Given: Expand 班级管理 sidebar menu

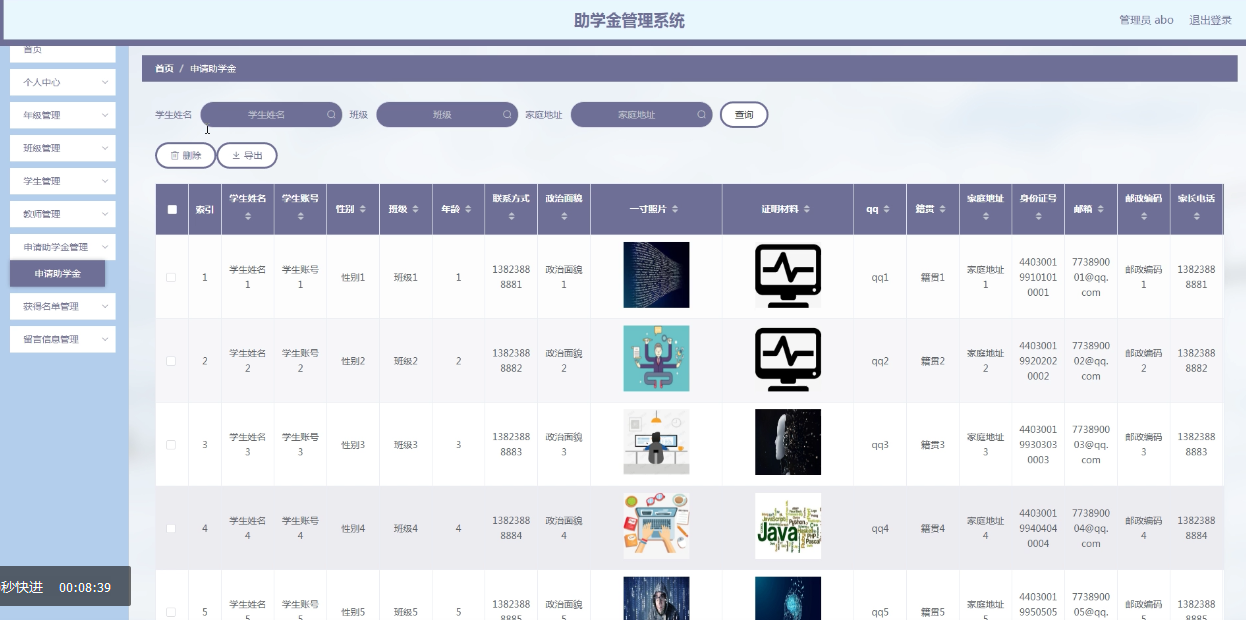Looking at the screenshot, I should coord(63,148).
